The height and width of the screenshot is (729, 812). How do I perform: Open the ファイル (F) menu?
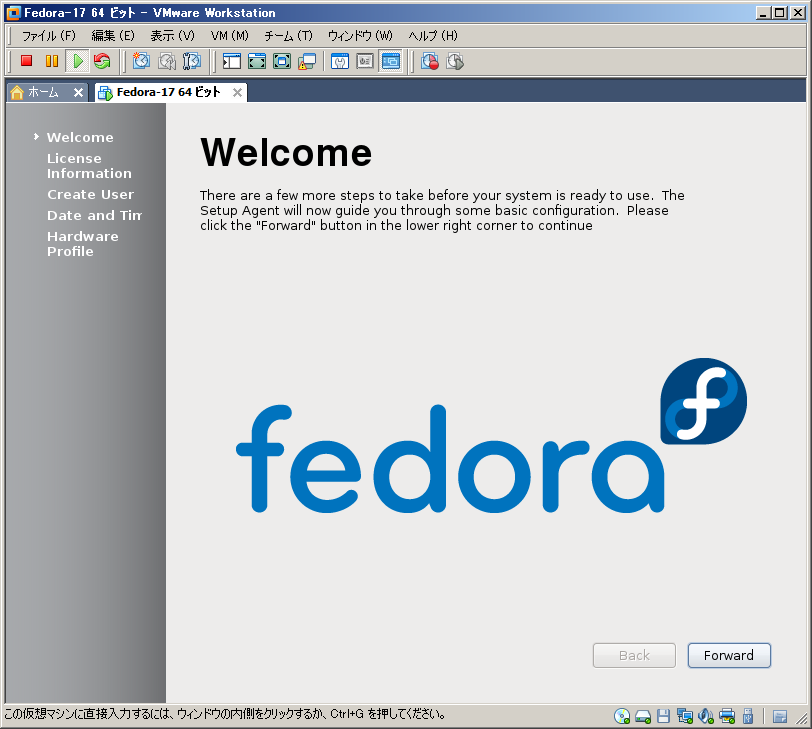point(48,36)
